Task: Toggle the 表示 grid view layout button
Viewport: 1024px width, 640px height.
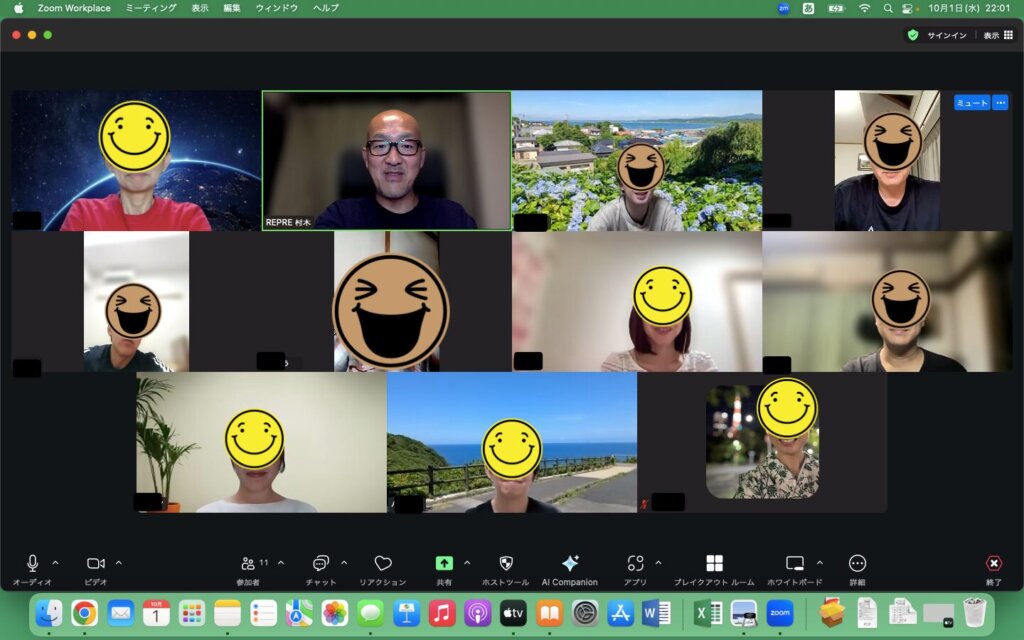Action: pos(998,35)
